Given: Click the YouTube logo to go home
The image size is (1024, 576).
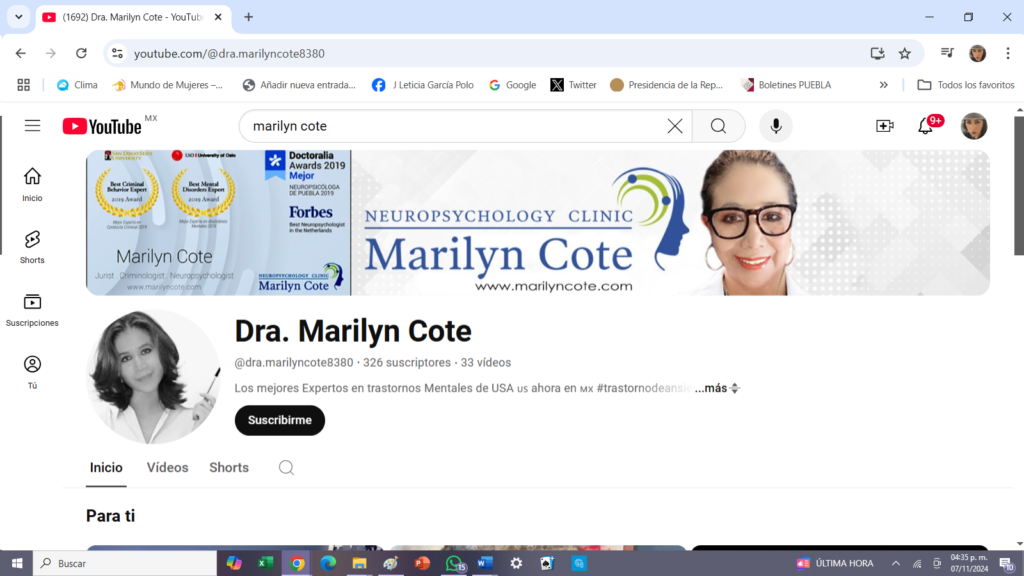Looking at the screenshot, I should (102, 126).
